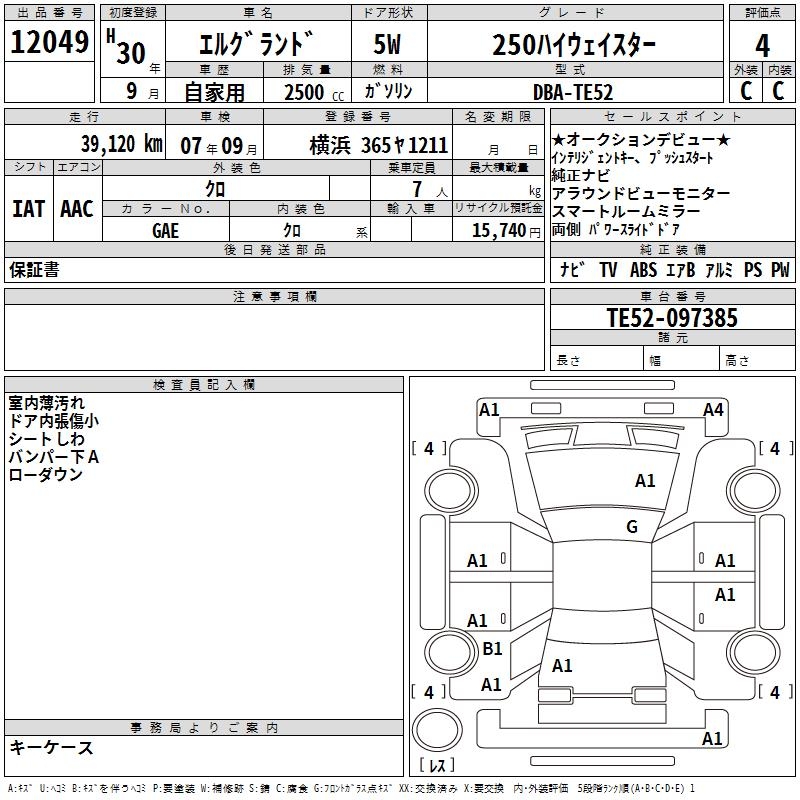
Task: Click the 純正ナビ sales point
Action: pyautogui.click(x=581, y=176)
